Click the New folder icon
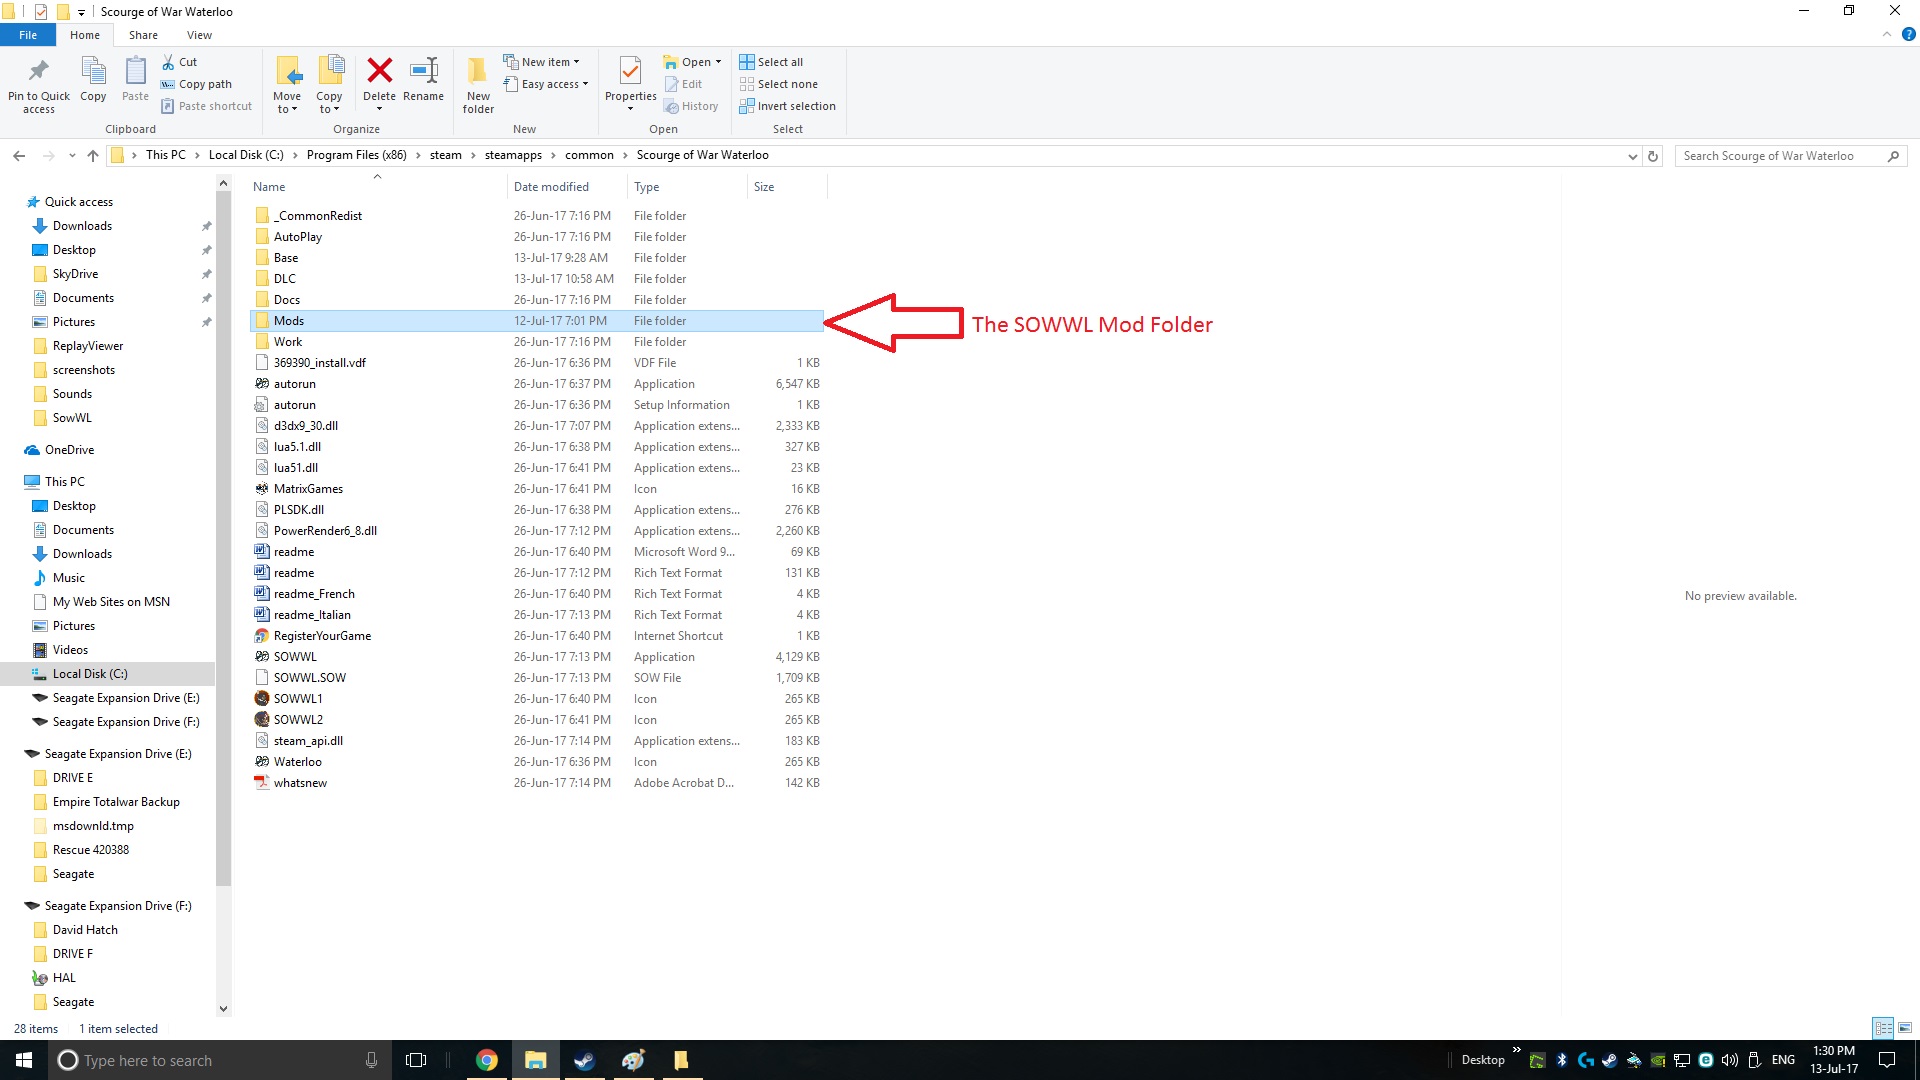Viewport: 1920px width, 1080px height. [x=478, y=71]
